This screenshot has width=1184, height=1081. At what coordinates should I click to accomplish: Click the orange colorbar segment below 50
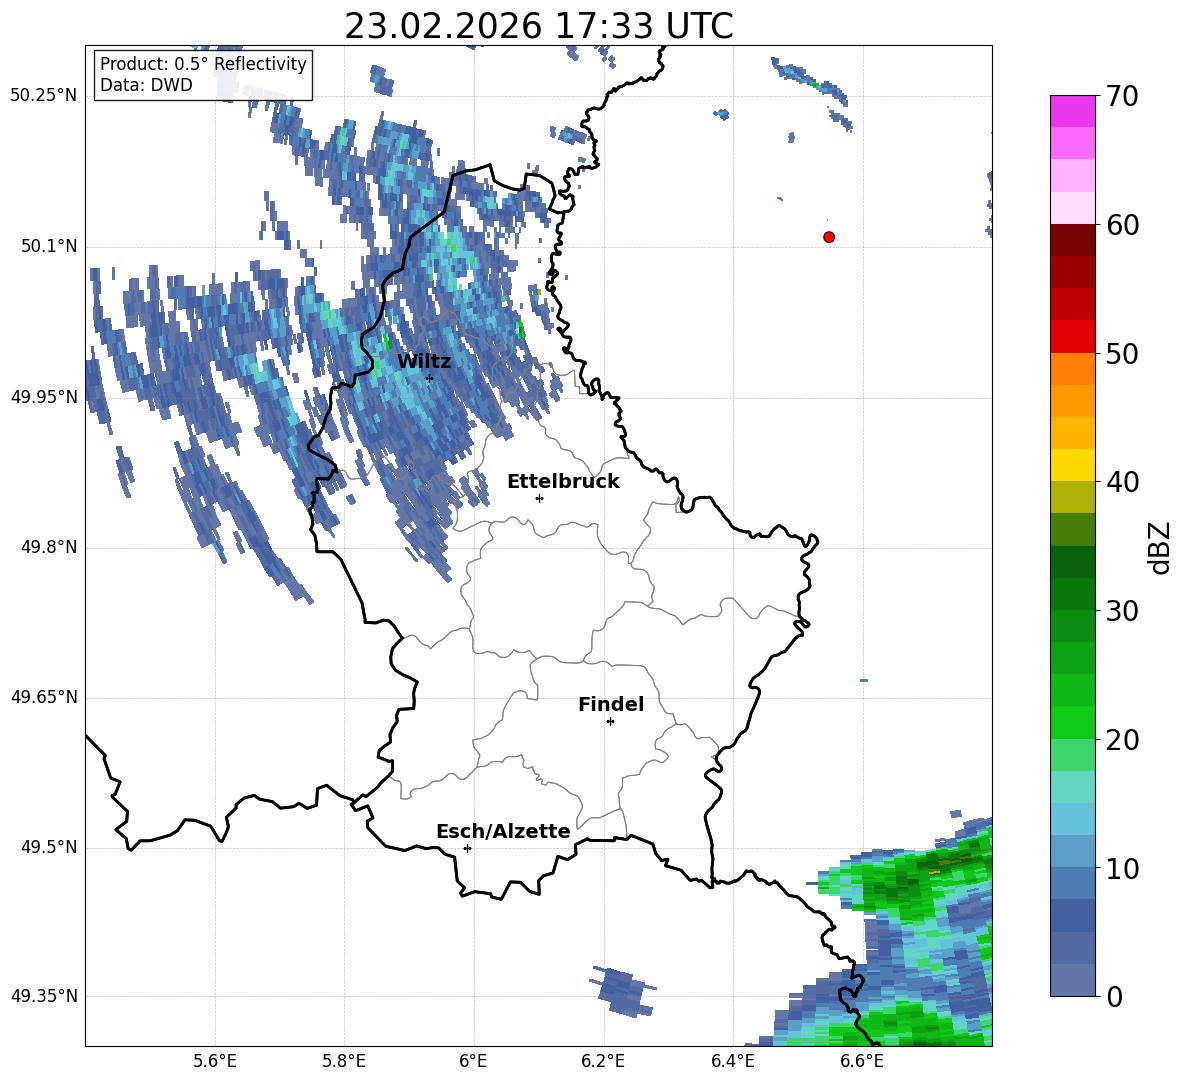point(1072,369)
